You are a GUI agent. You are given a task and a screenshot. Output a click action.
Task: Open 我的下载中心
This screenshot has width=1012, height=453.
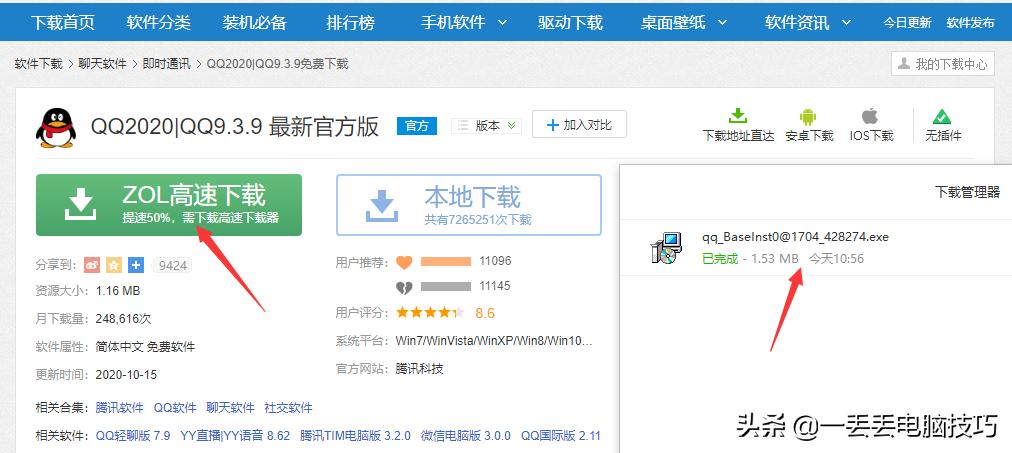point(943,64)
